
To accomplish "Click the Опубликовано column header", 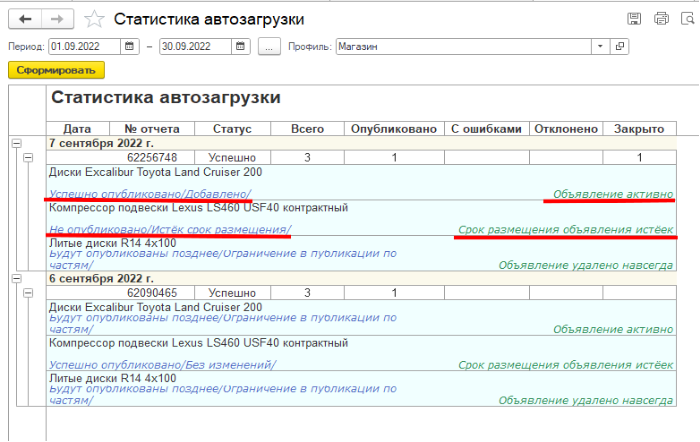I will [x=394, y=129].
